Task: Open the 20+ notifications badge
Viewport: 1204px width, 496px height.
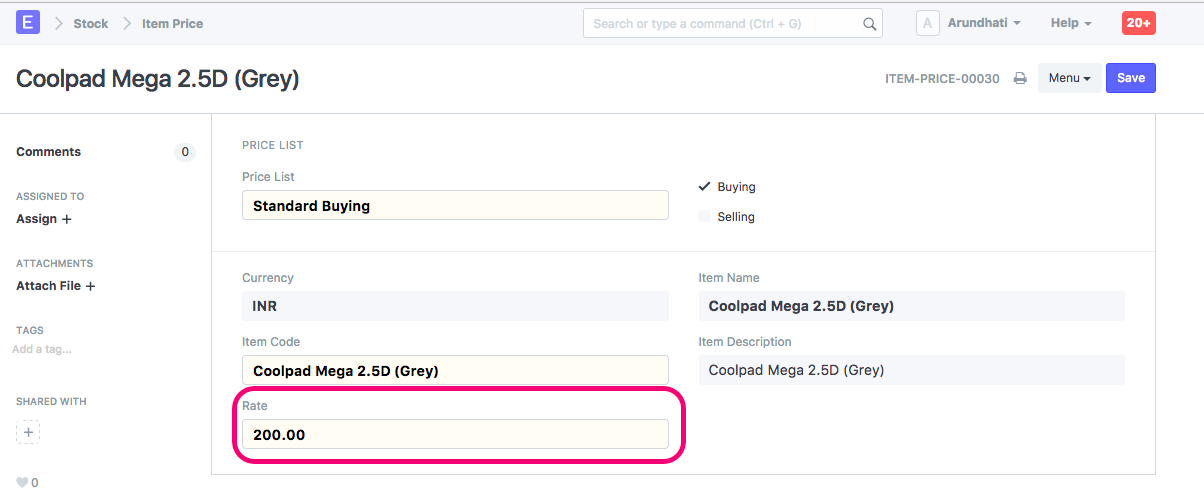Action: [1138, 23]
